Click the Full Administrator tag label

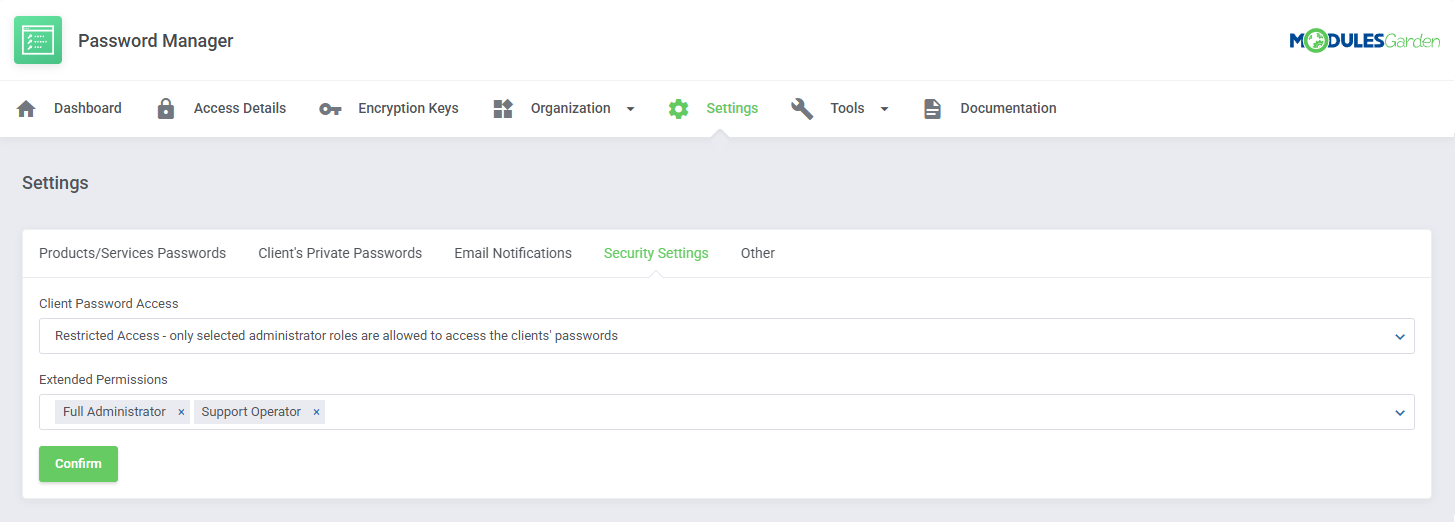pyautogui.click(x=114, y=412)
